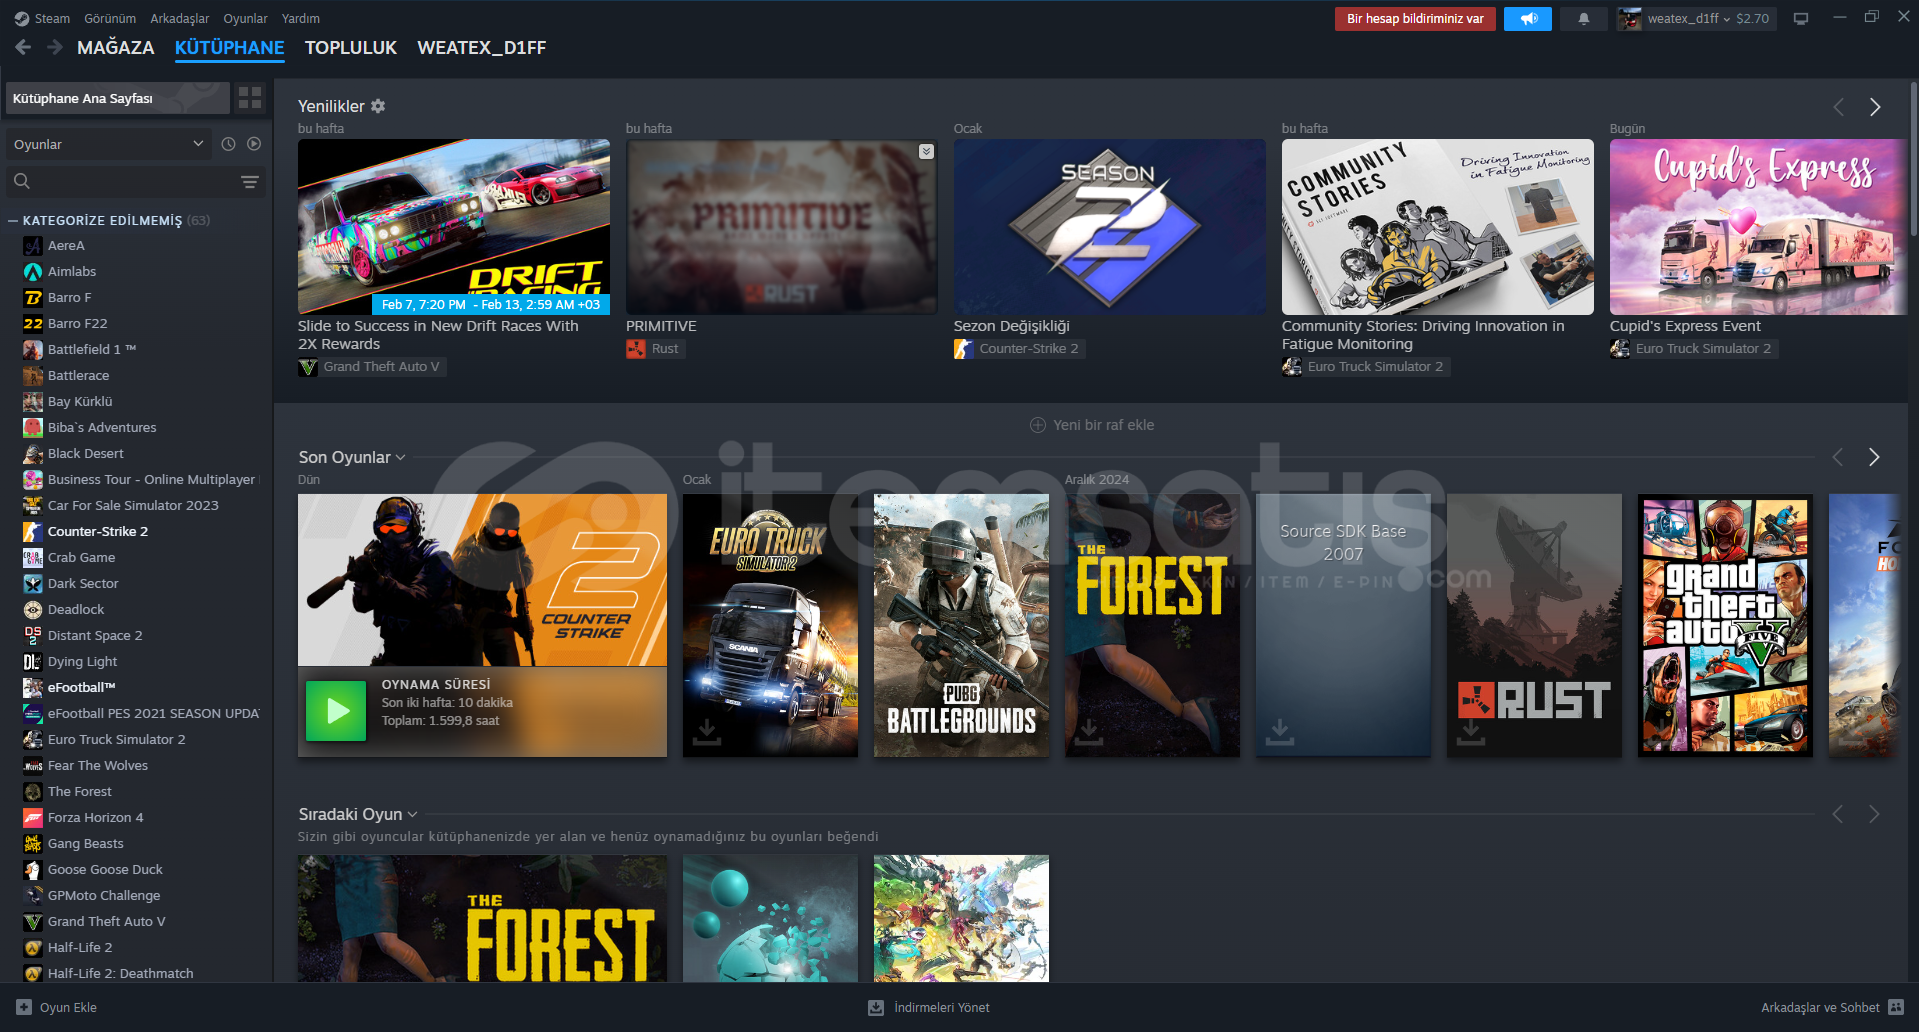Select Euro Truck Simulator 2 in sidebar

116,739
